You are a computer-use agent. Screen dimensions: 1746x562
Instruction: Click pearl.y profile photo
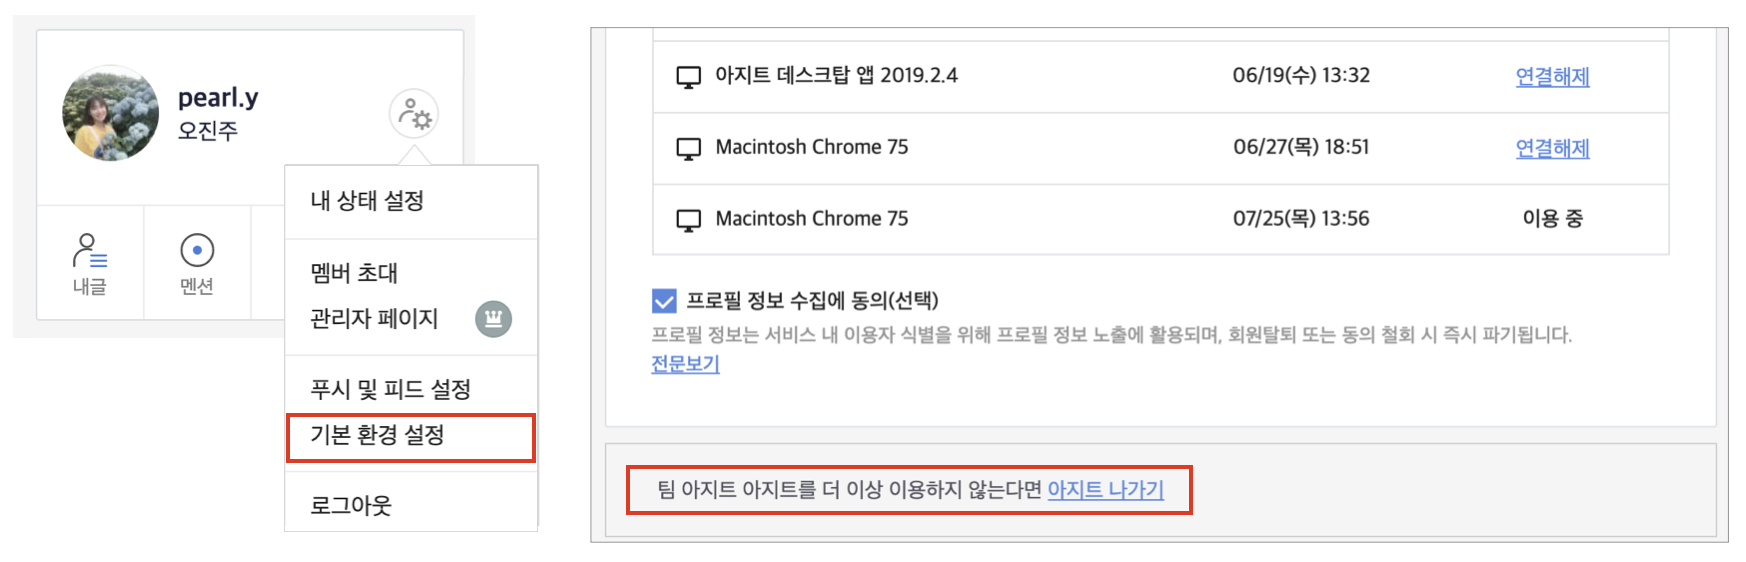pyautogui.click(x=110, y=113)
